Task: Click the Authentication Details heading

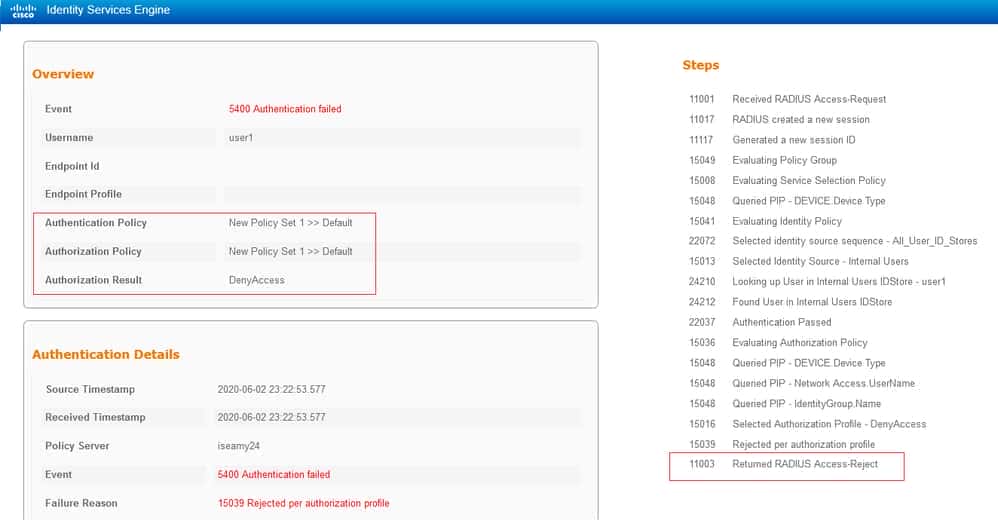Action: [106, 355]
